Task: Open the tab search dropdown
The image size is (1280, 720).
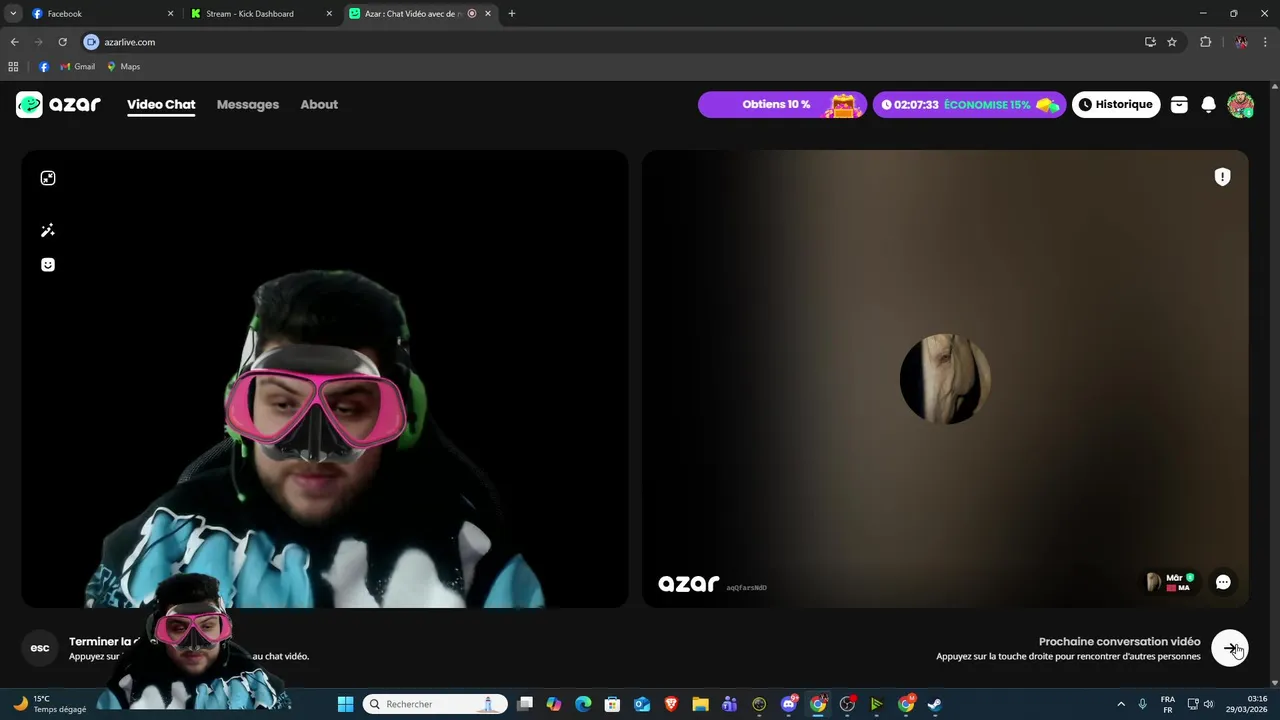Action: [x=13, y=14]
